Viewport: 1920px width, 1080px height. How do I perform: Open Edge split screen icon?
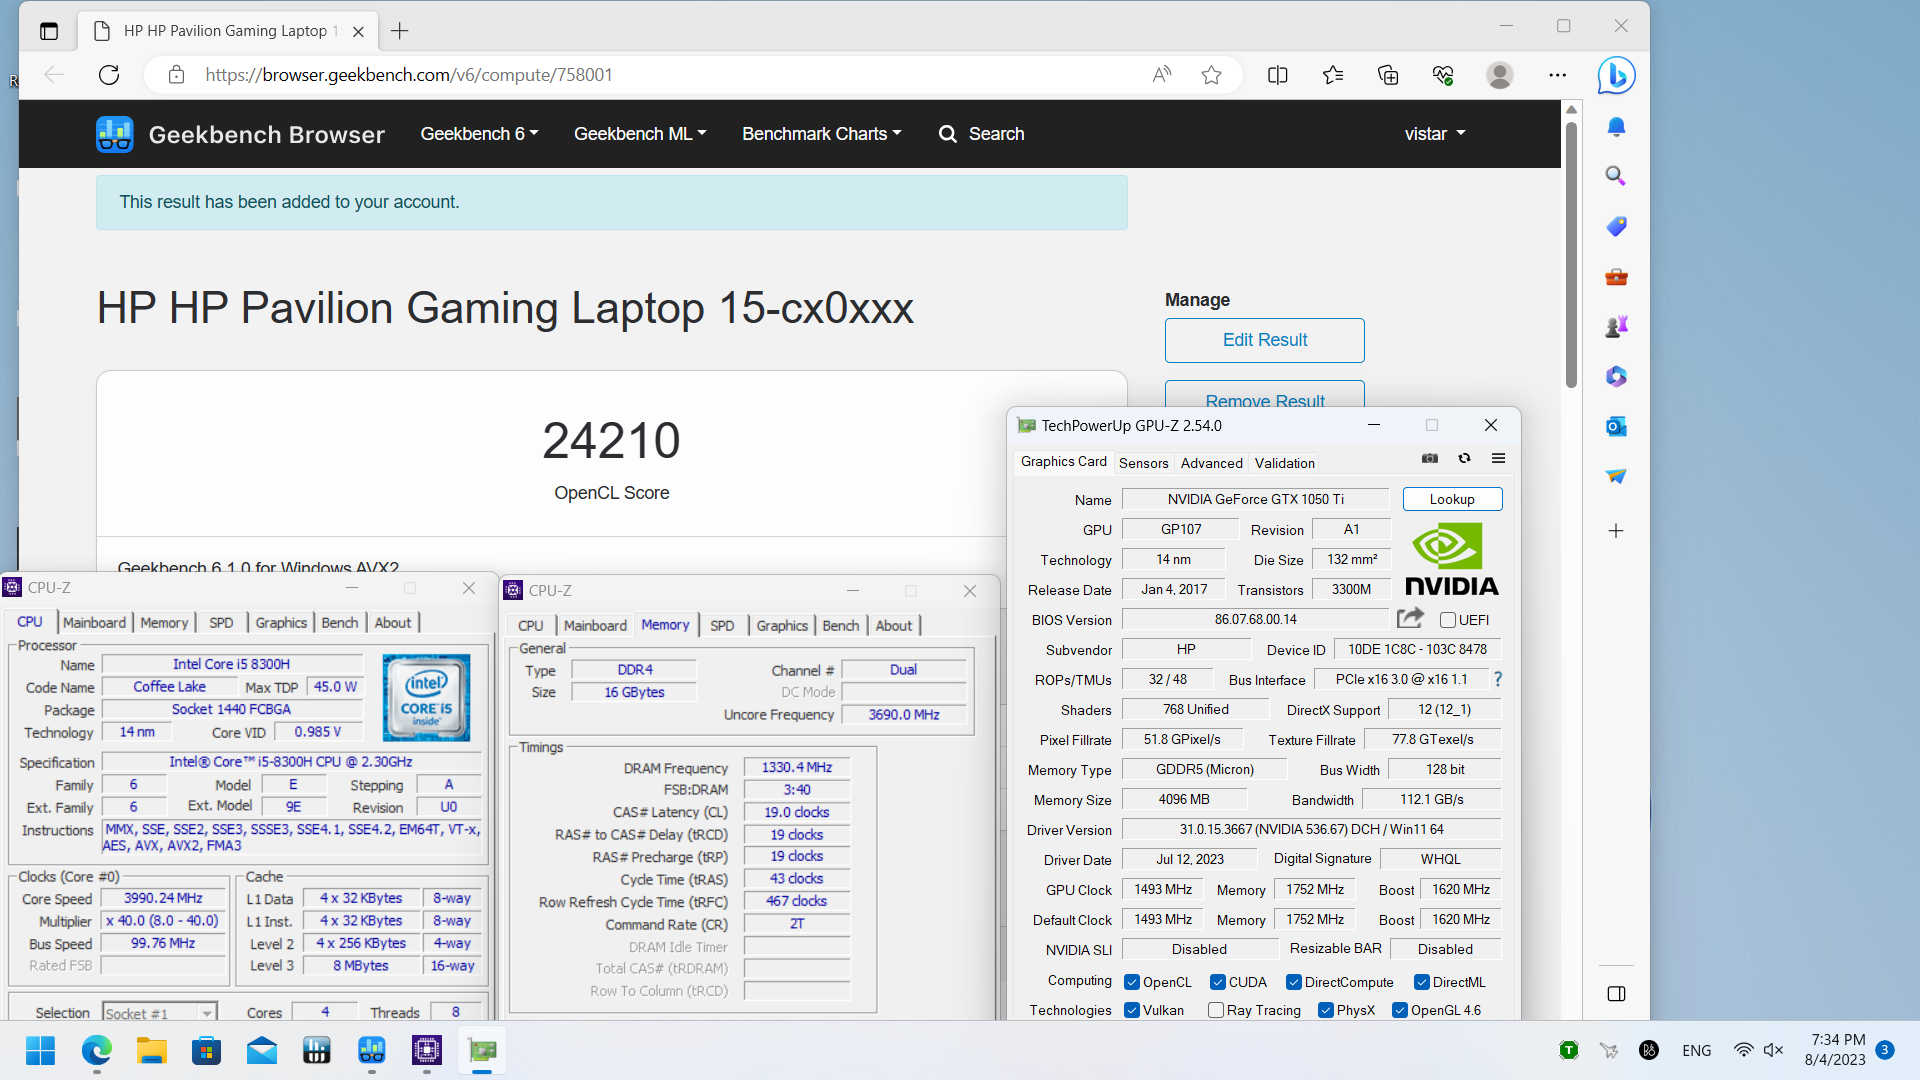pos(1277,75)
